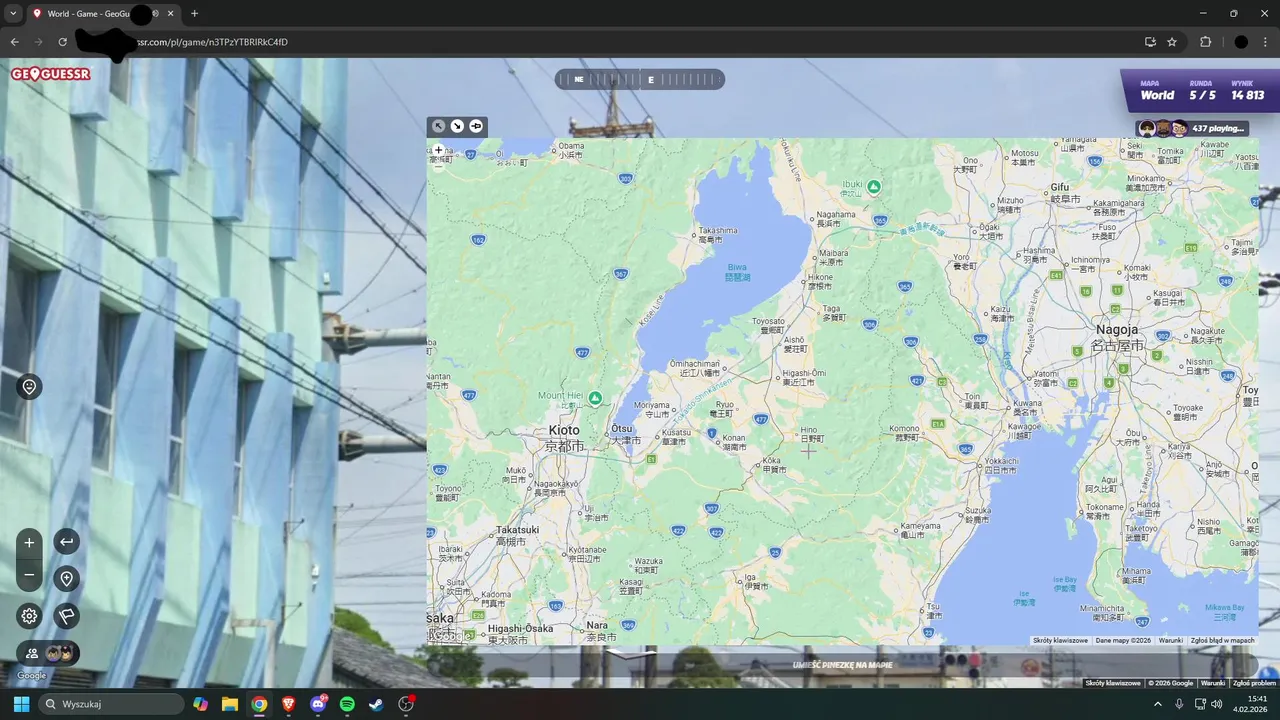Open the game settings gear
This screenshot has width=1280, height=720.
29,616
